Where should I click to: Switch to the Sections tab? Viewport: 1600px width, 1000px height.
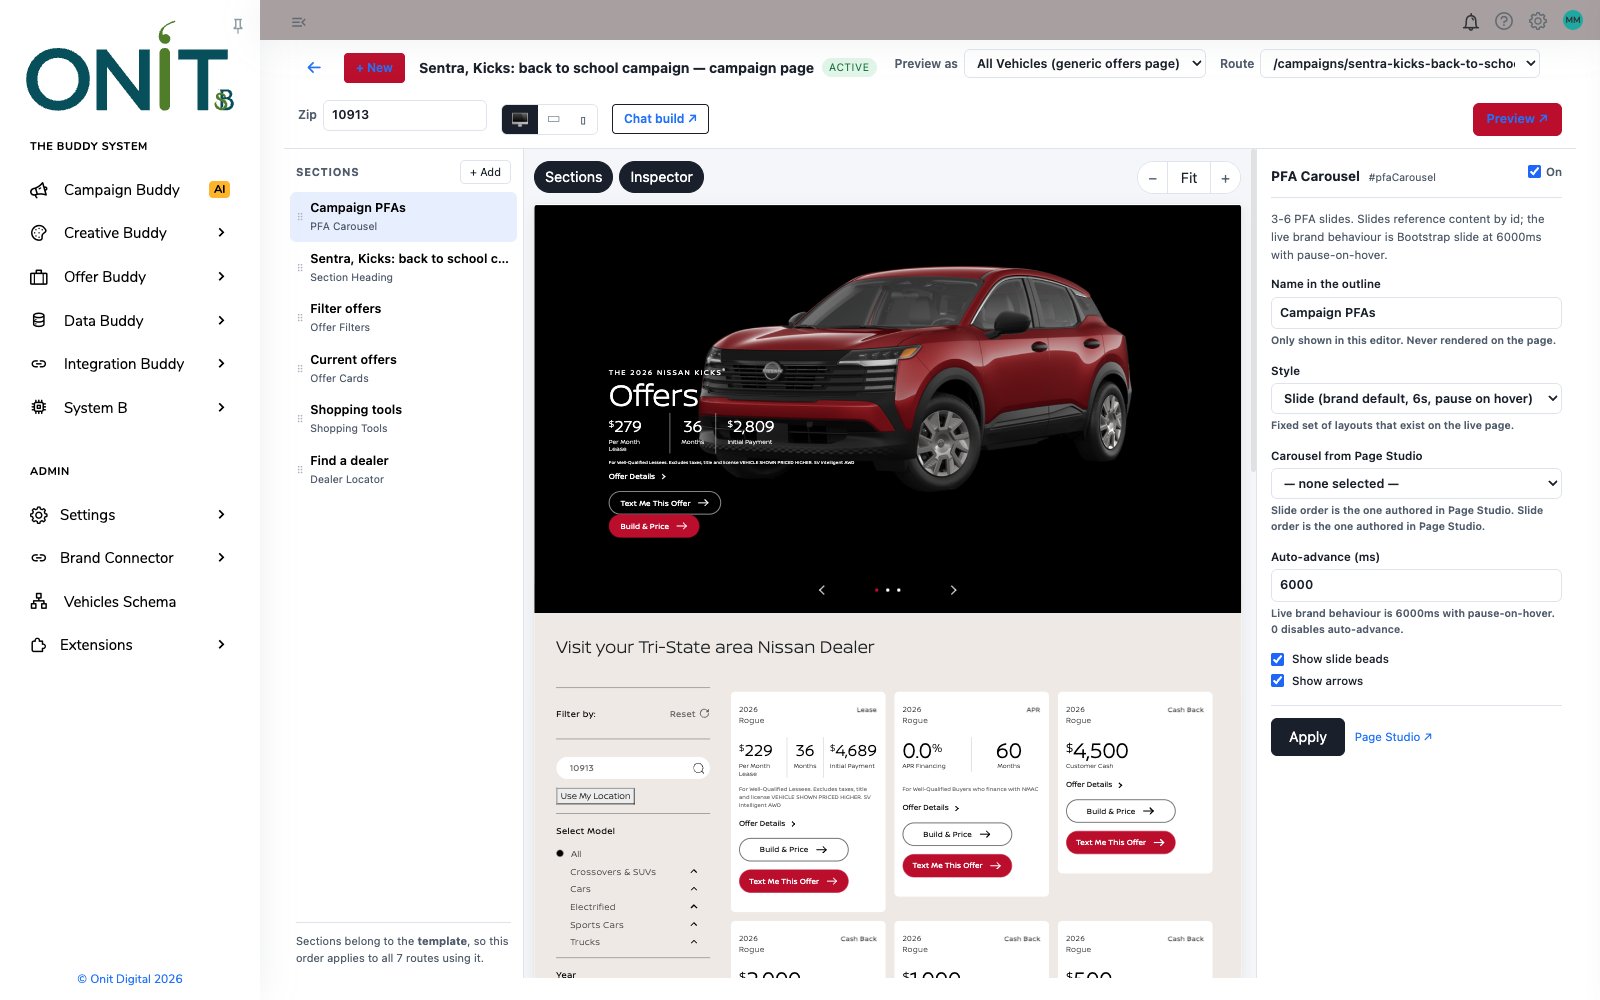[x=574, y=177]
